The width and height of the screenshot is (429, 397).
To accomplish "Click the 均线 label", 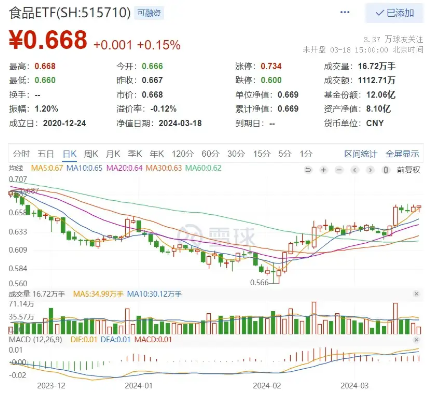I will 16,168.
